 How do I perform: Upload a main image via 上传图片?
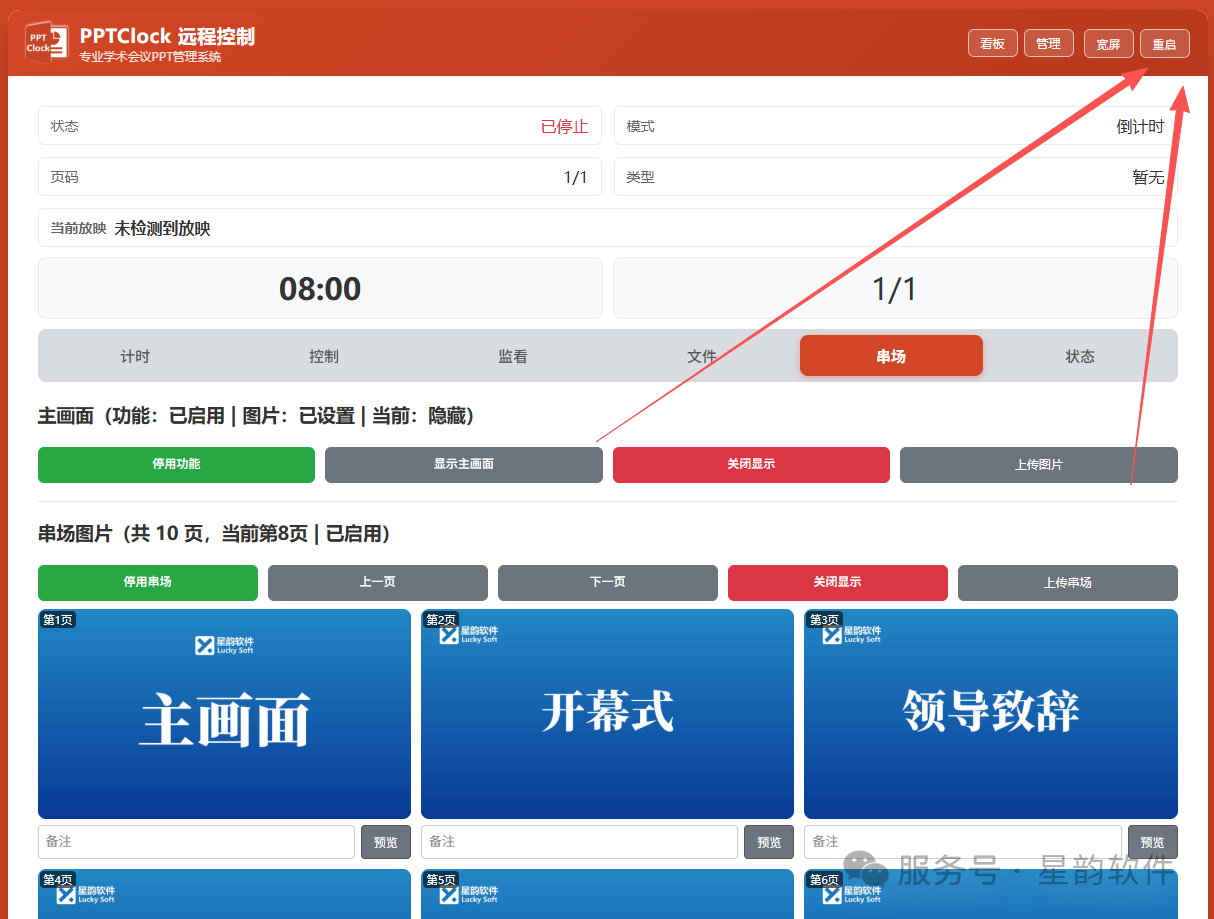[1039, 465]
